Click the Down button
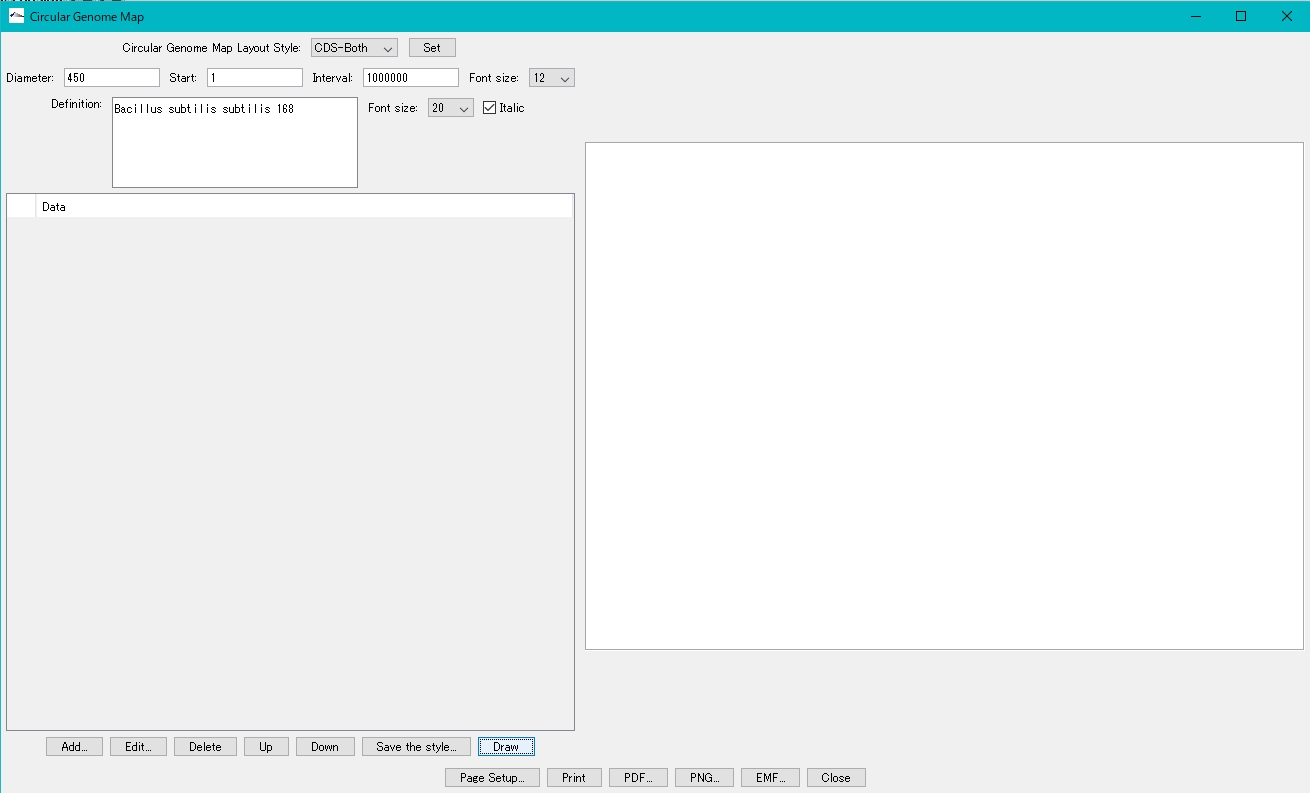 pos(325,747)
